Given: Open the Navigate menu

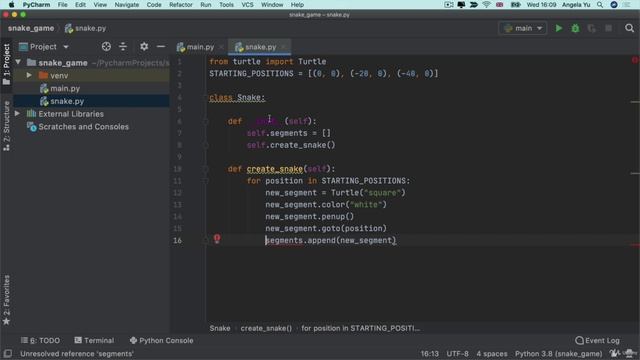Looking at the screenshot, I should point(127,5).
